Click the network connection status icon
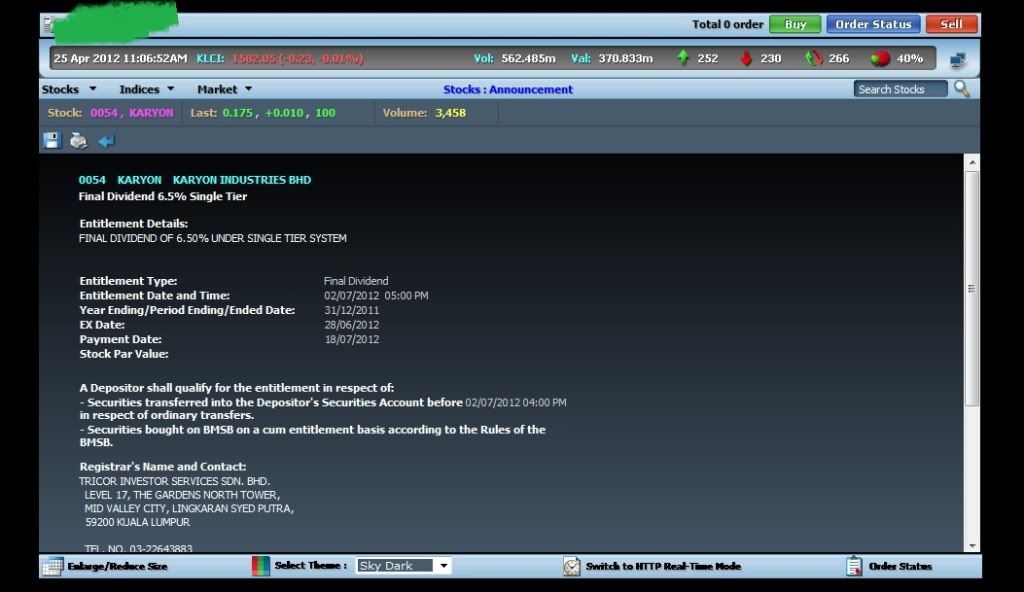The height and width of the screenshot is (592, 1024). (x=957, y=59)
